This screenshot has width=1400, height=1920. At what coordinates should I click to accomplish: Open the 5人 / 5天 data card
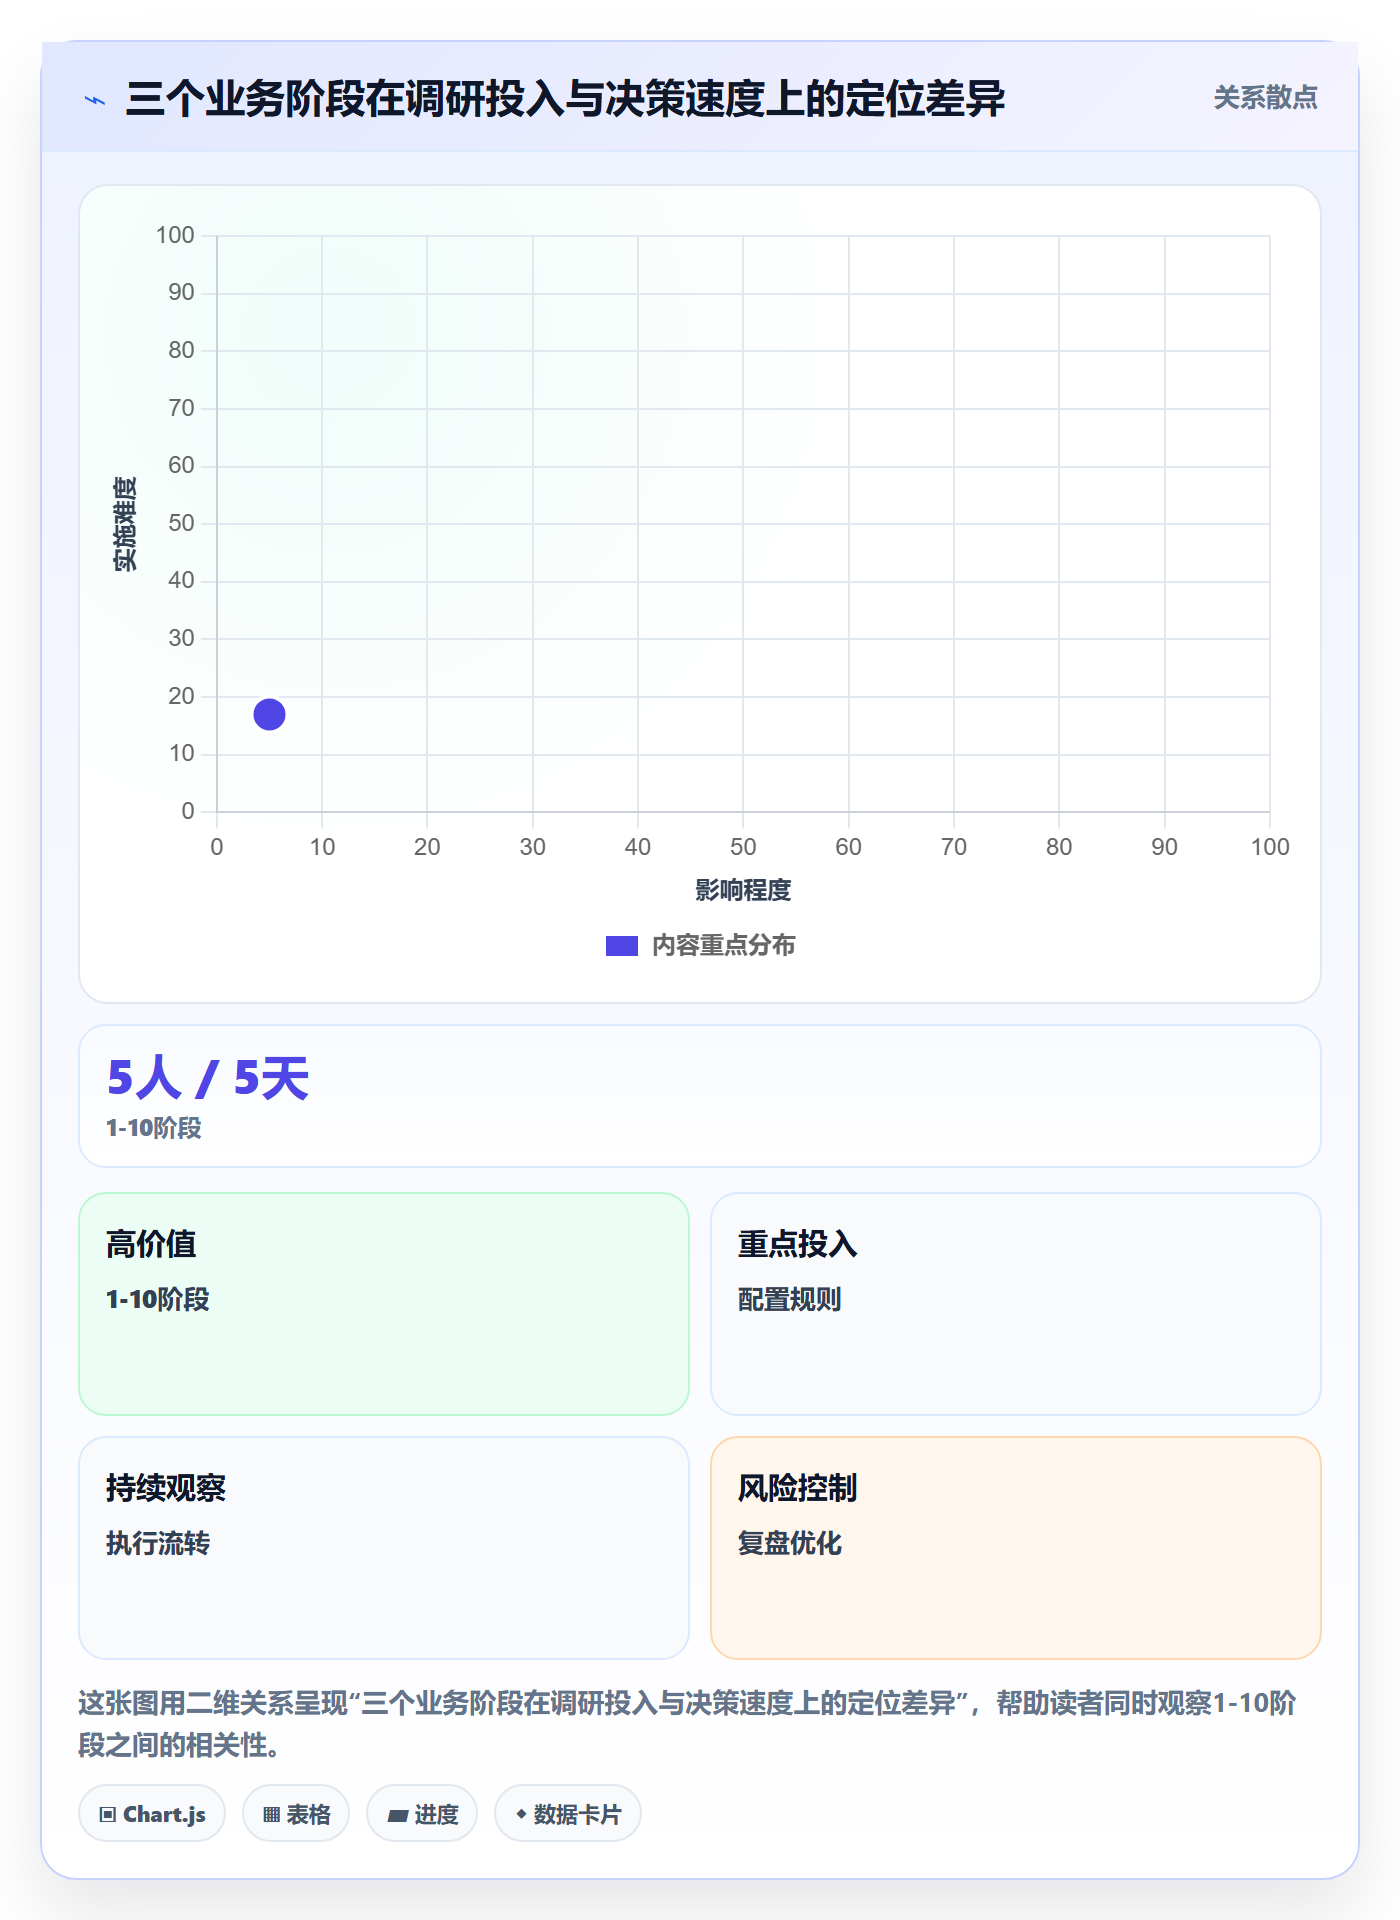tap(700, 1096)
